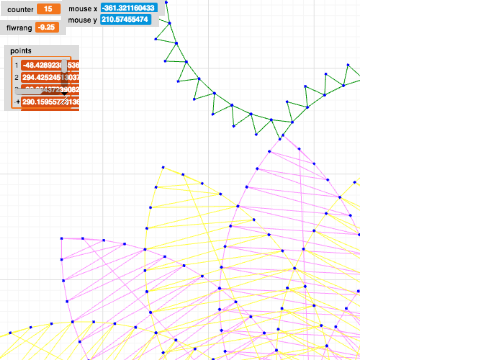This screenshot has height=360, width=480.
Task: Click the plus icon in points list
Action: click(x=18, y=102)
